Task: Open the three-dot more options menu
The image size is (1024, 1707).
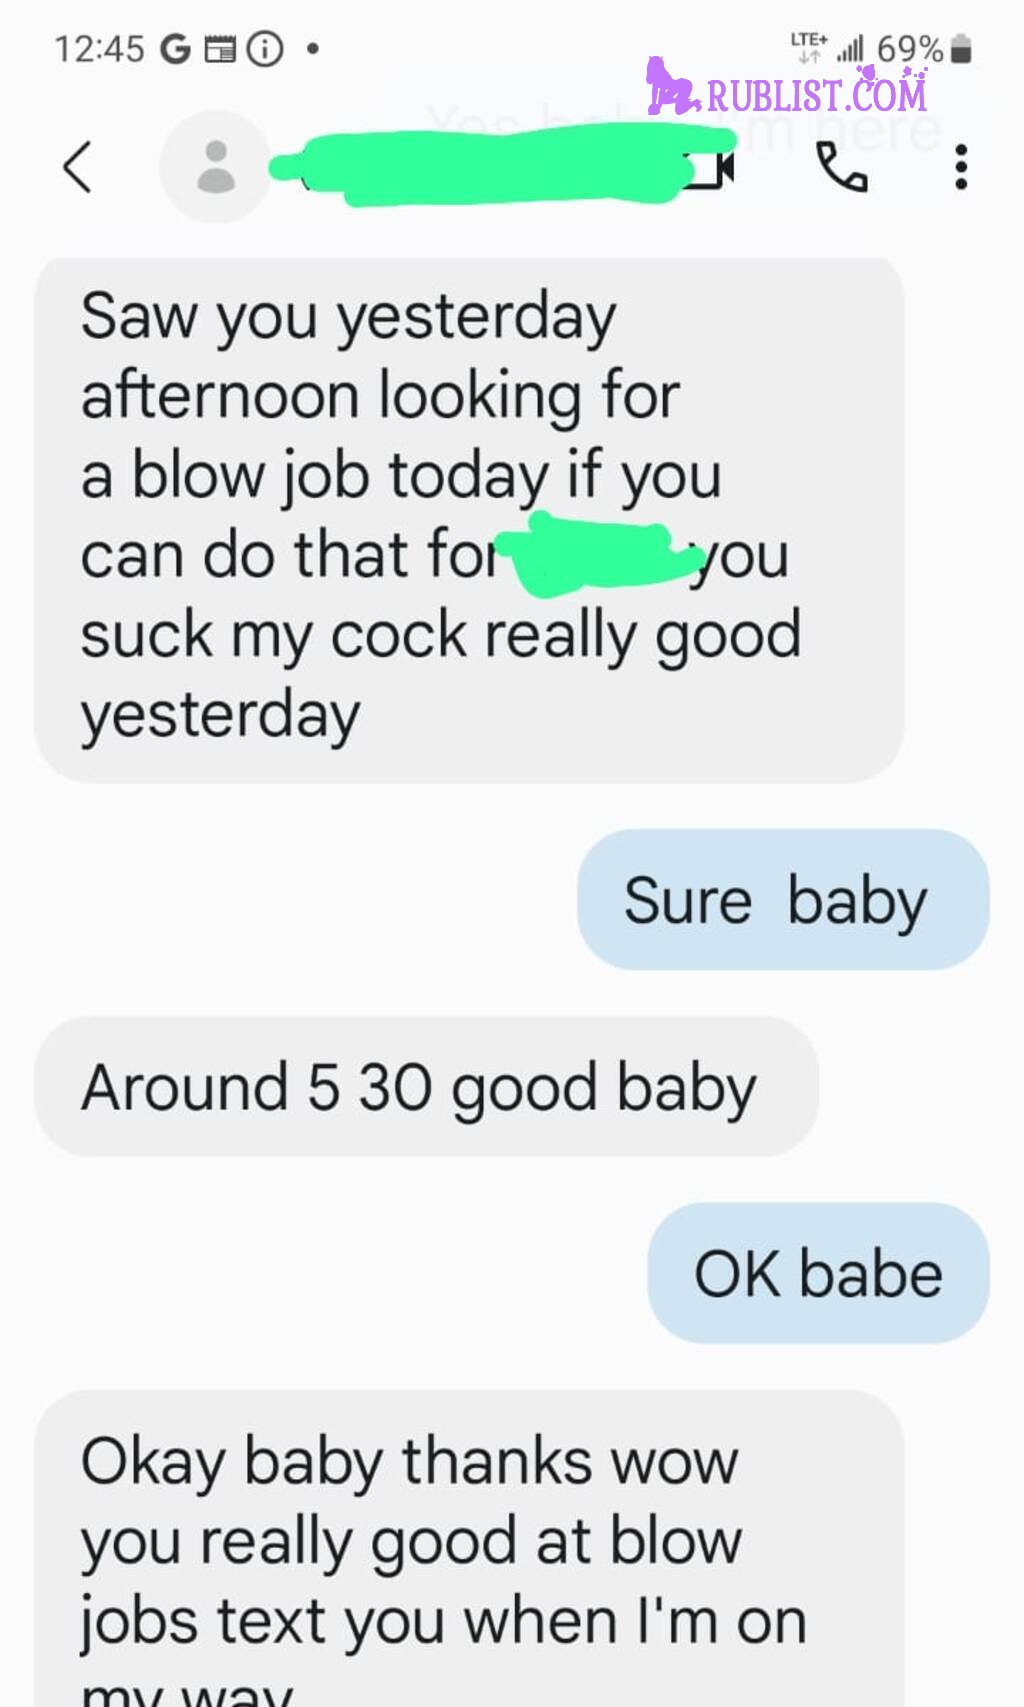Action: (961, 166)
